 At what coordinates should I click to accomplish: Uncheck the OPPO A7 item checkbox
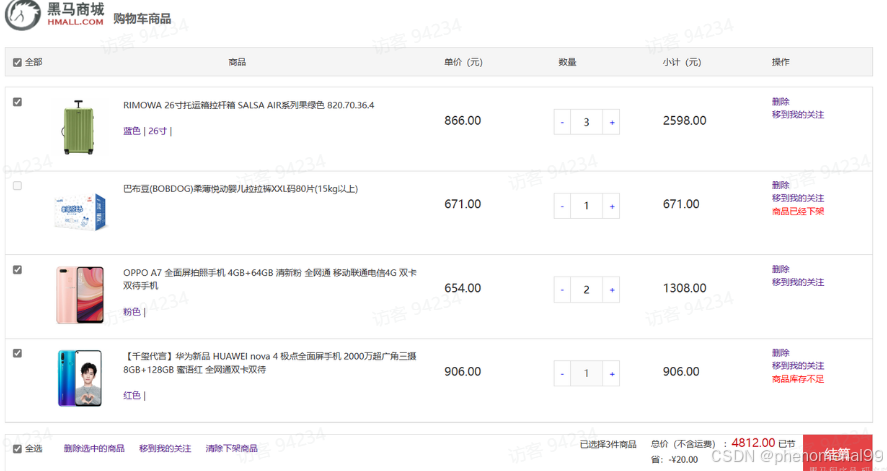click(17, 270)
